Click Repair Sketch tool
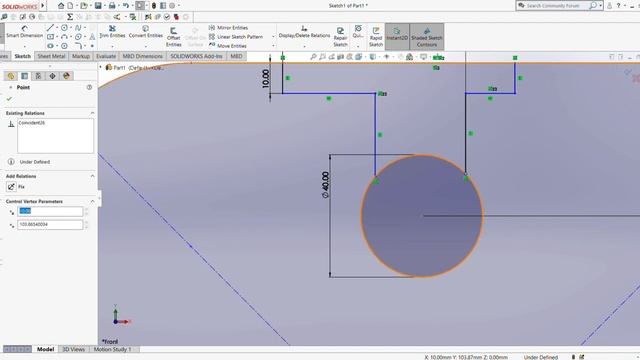Screen dimensions: 640x360 (x=340, y=37)
